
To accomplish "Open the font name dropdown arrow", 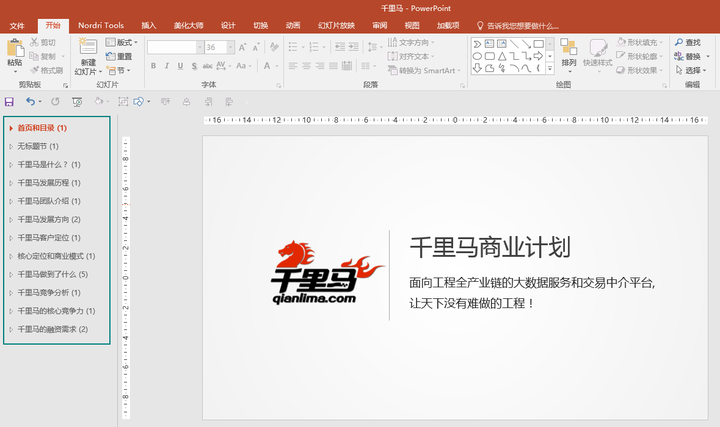I will tap(200, 47).
